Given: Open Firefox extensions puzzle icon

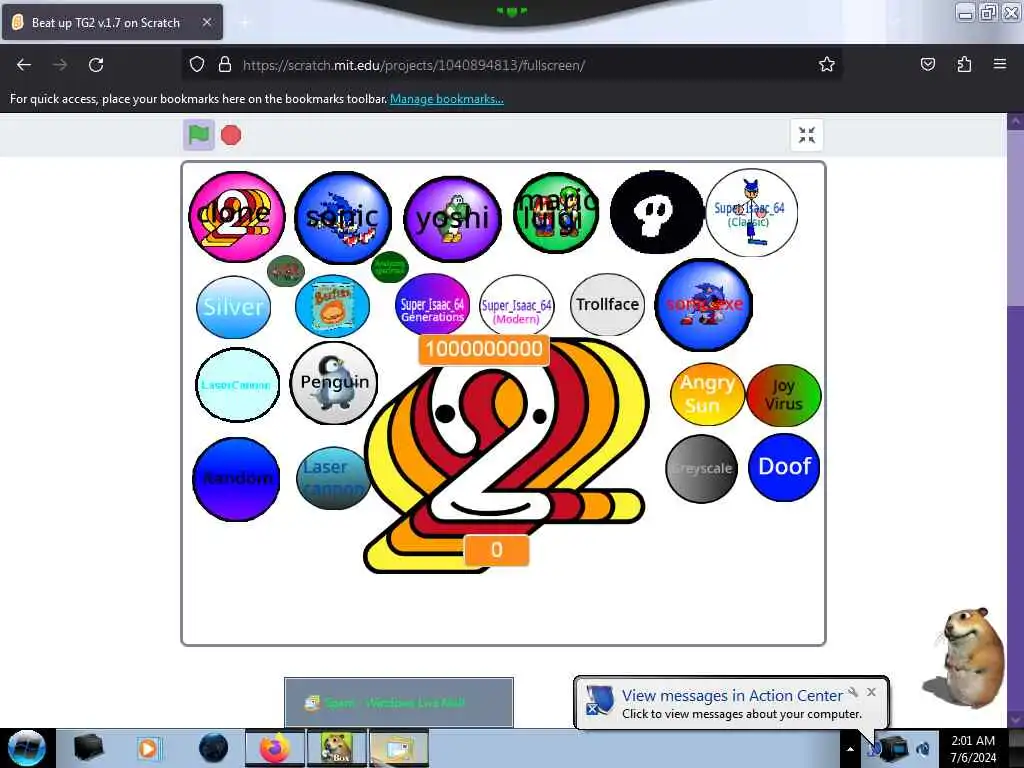Looking at the screenshot, I should pos(964,64).
